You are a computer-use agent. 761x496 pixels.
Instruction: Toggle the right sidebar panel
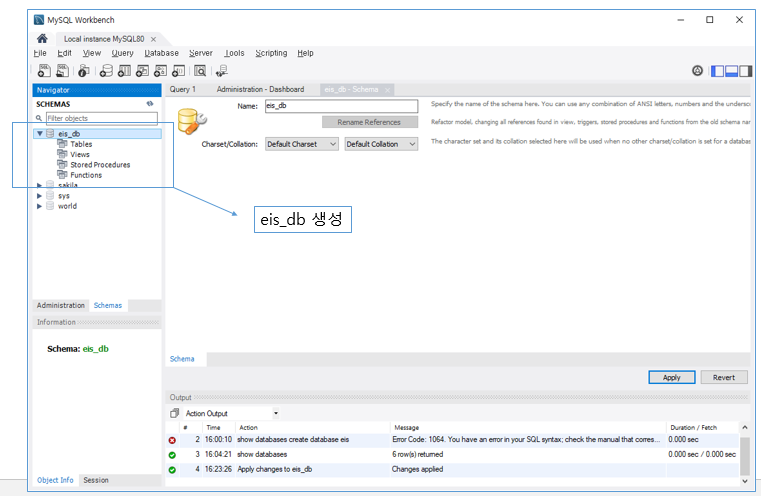tap(746, 71)
